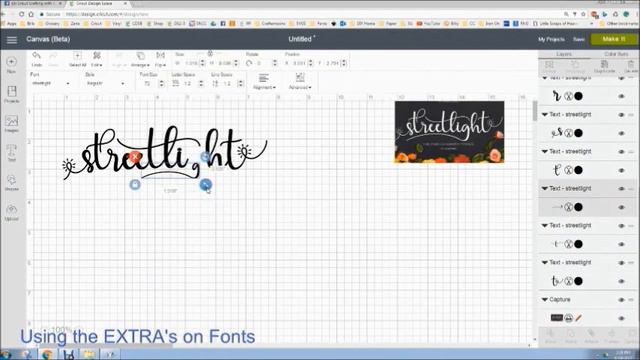Click the Canvas (Beta) title

tap(48, 39)
